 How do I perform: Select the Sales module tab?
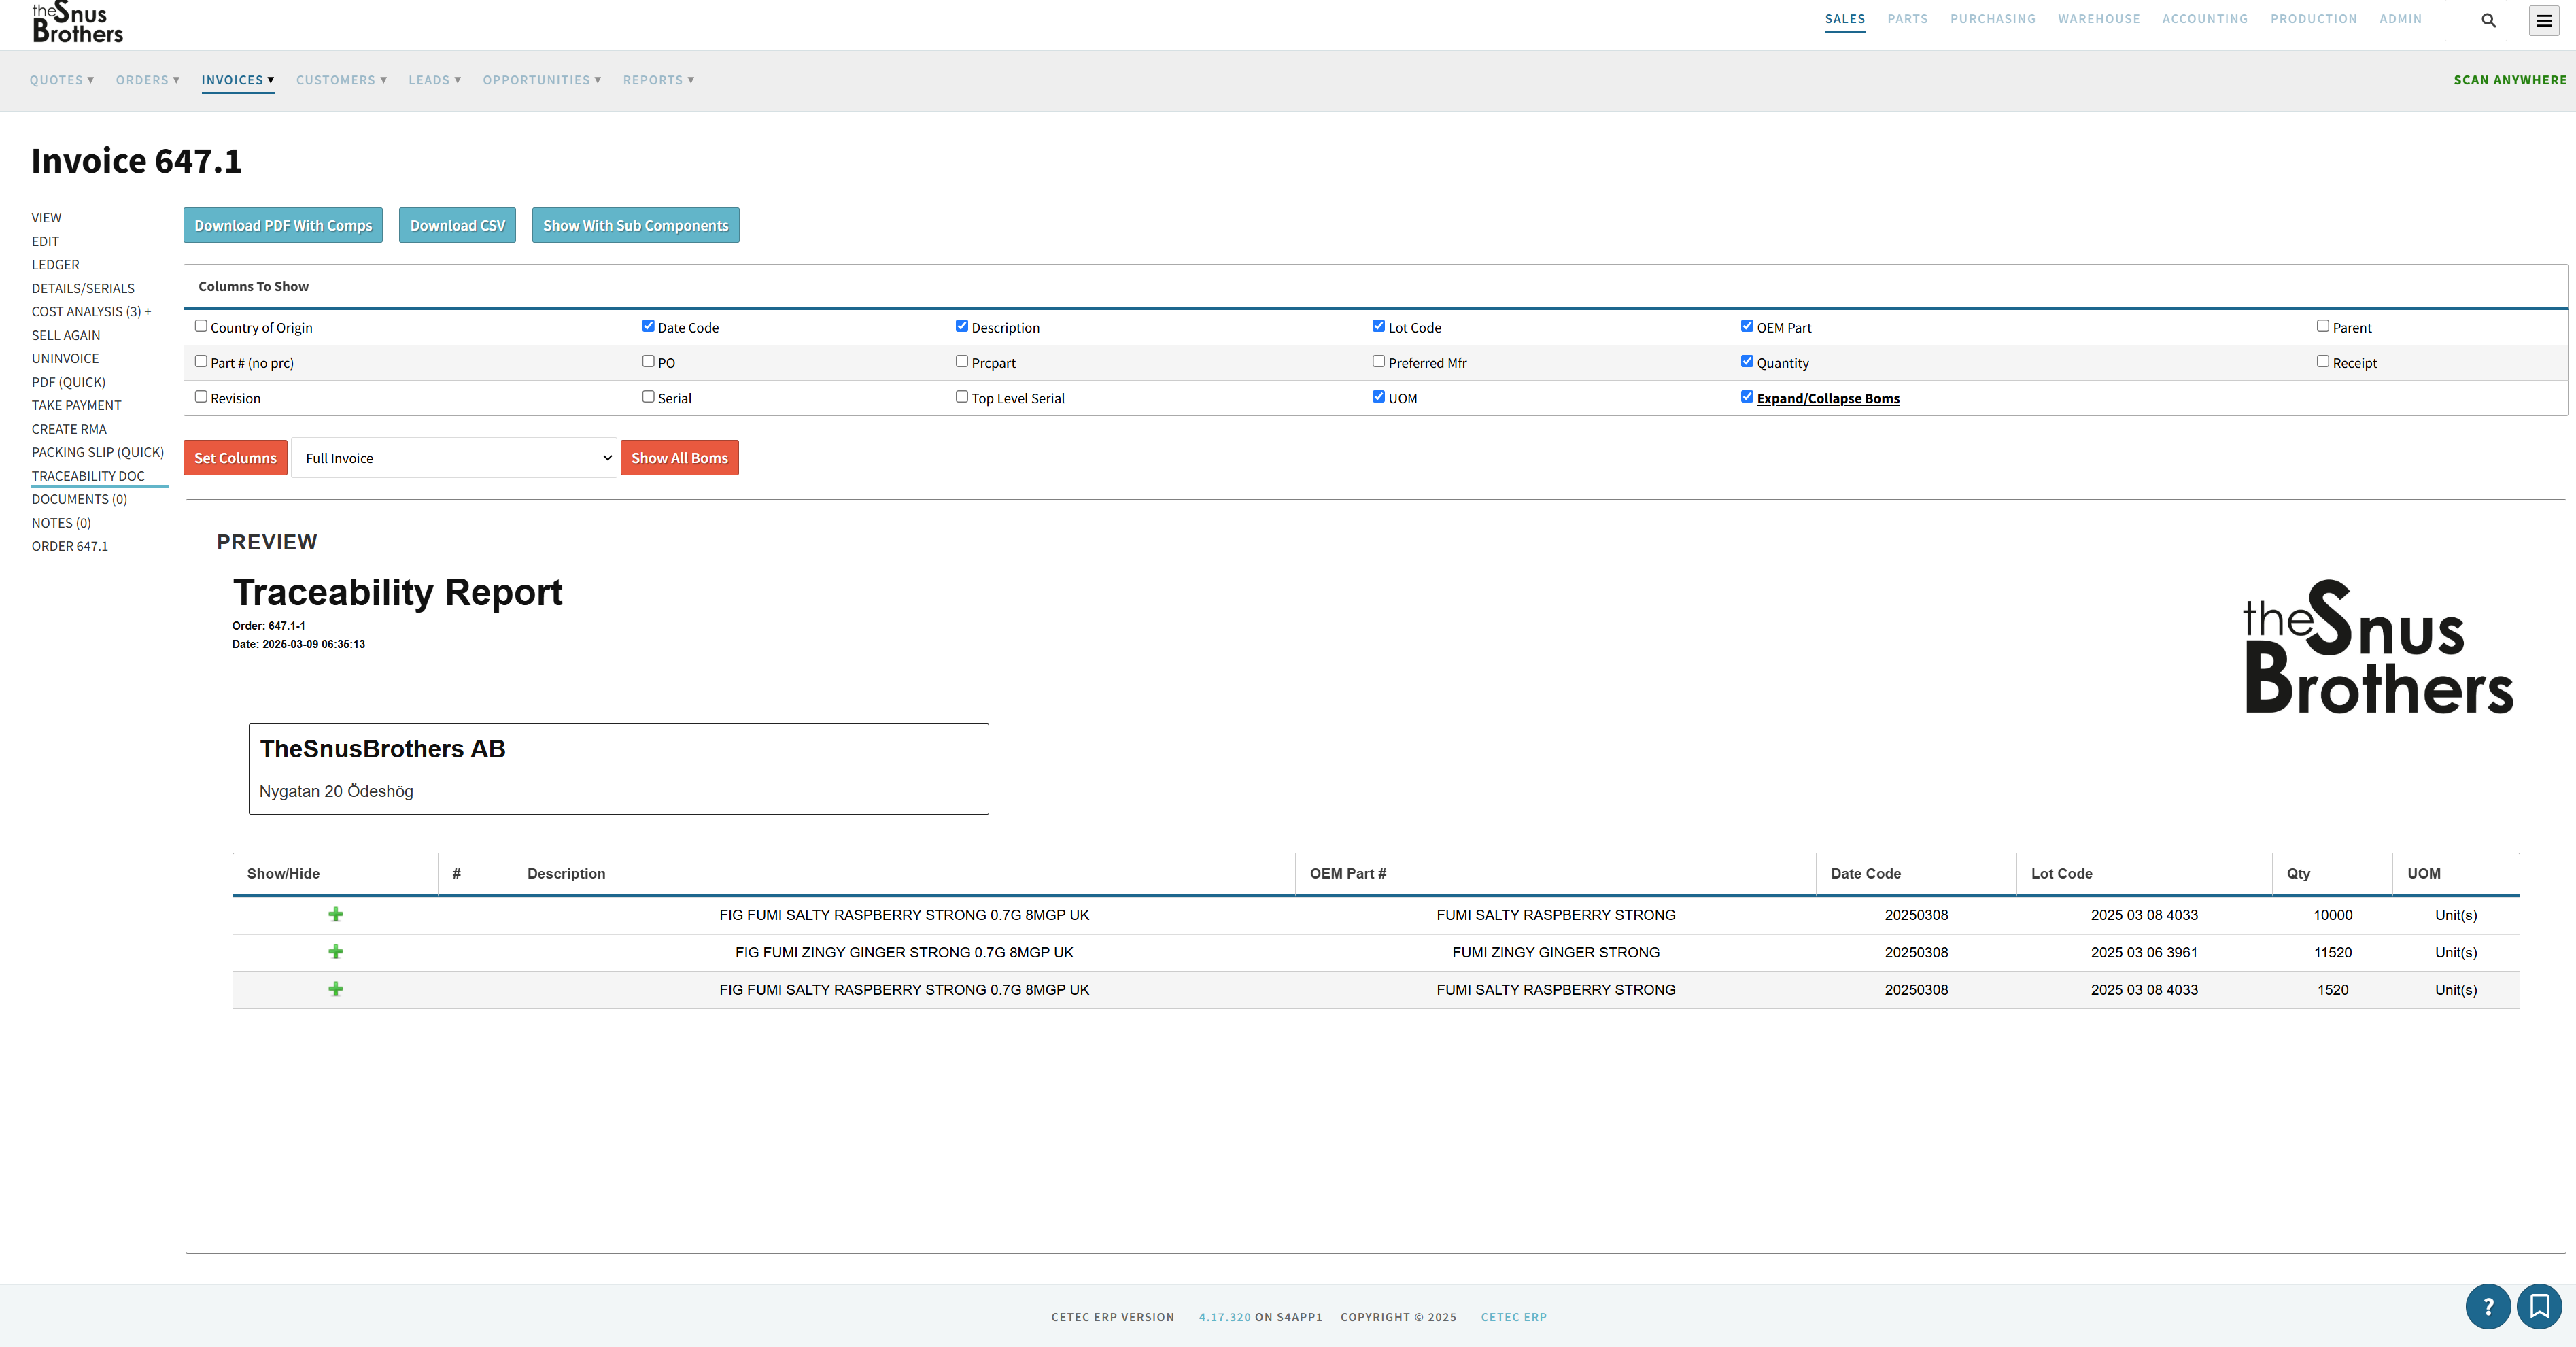click(x=1845, y=19)
